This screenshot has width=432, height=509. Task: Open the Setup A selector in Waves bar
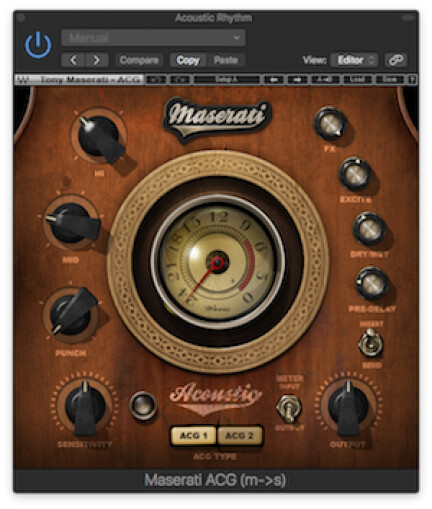227,80
